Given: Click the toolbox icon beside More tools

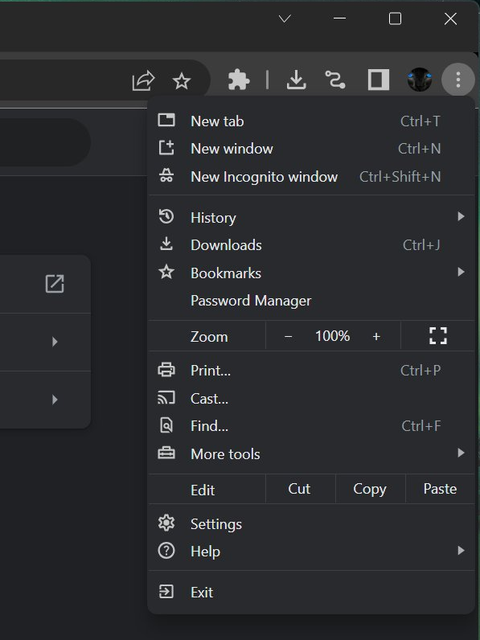Looking at the screenshot, I should coord(166,453).
